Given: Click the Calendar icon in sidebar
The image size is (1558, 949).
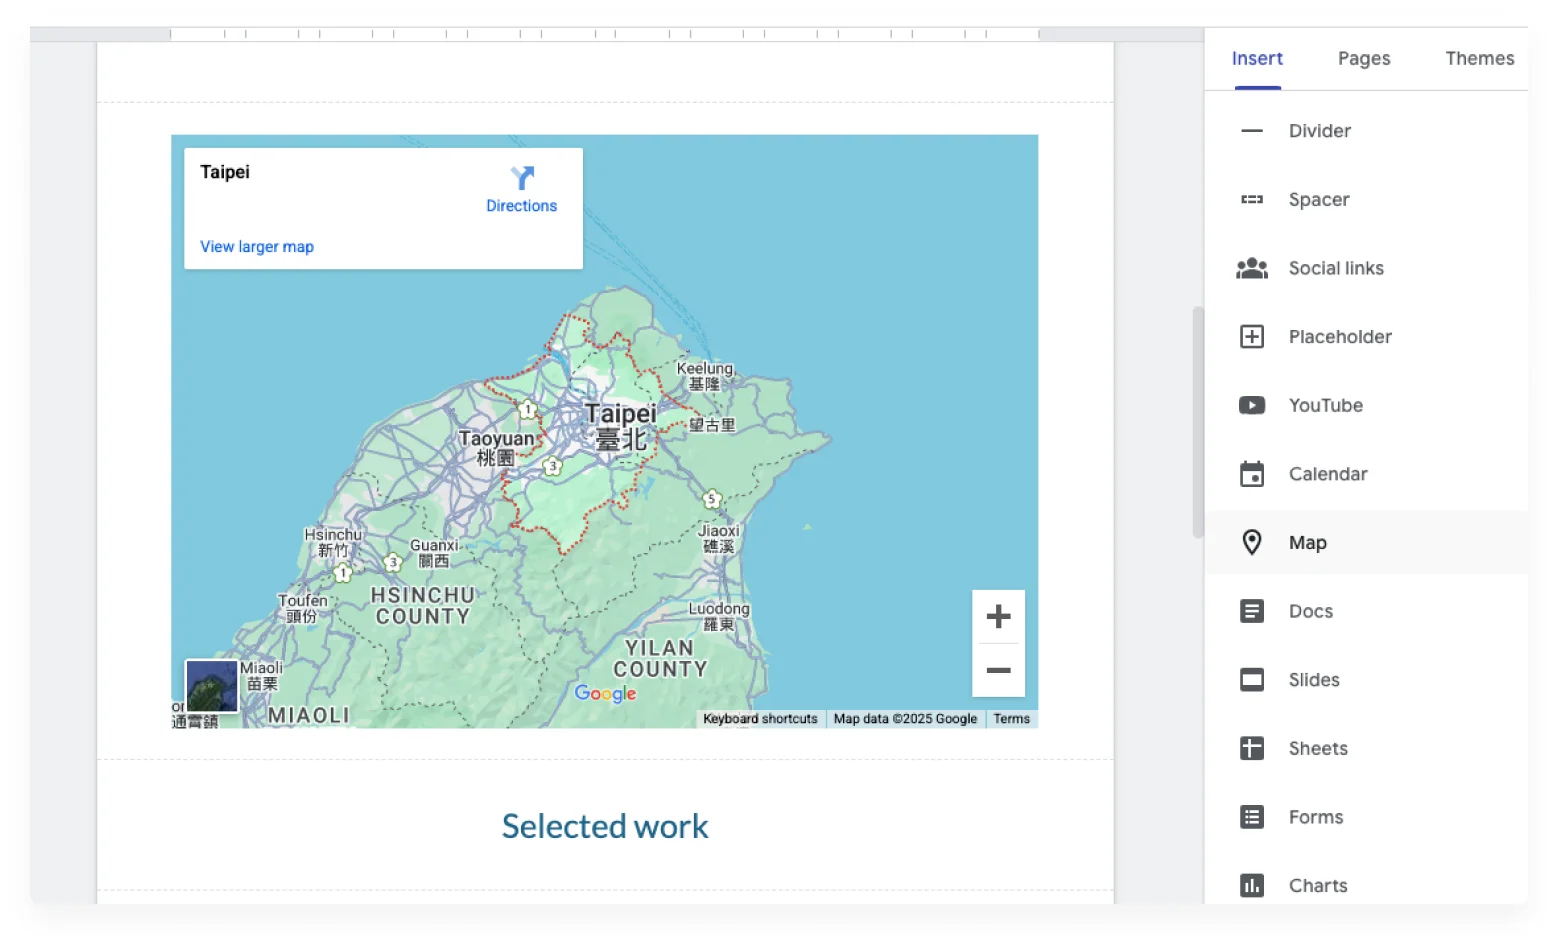Looking at the screenshot, I should click(1251, 474).
